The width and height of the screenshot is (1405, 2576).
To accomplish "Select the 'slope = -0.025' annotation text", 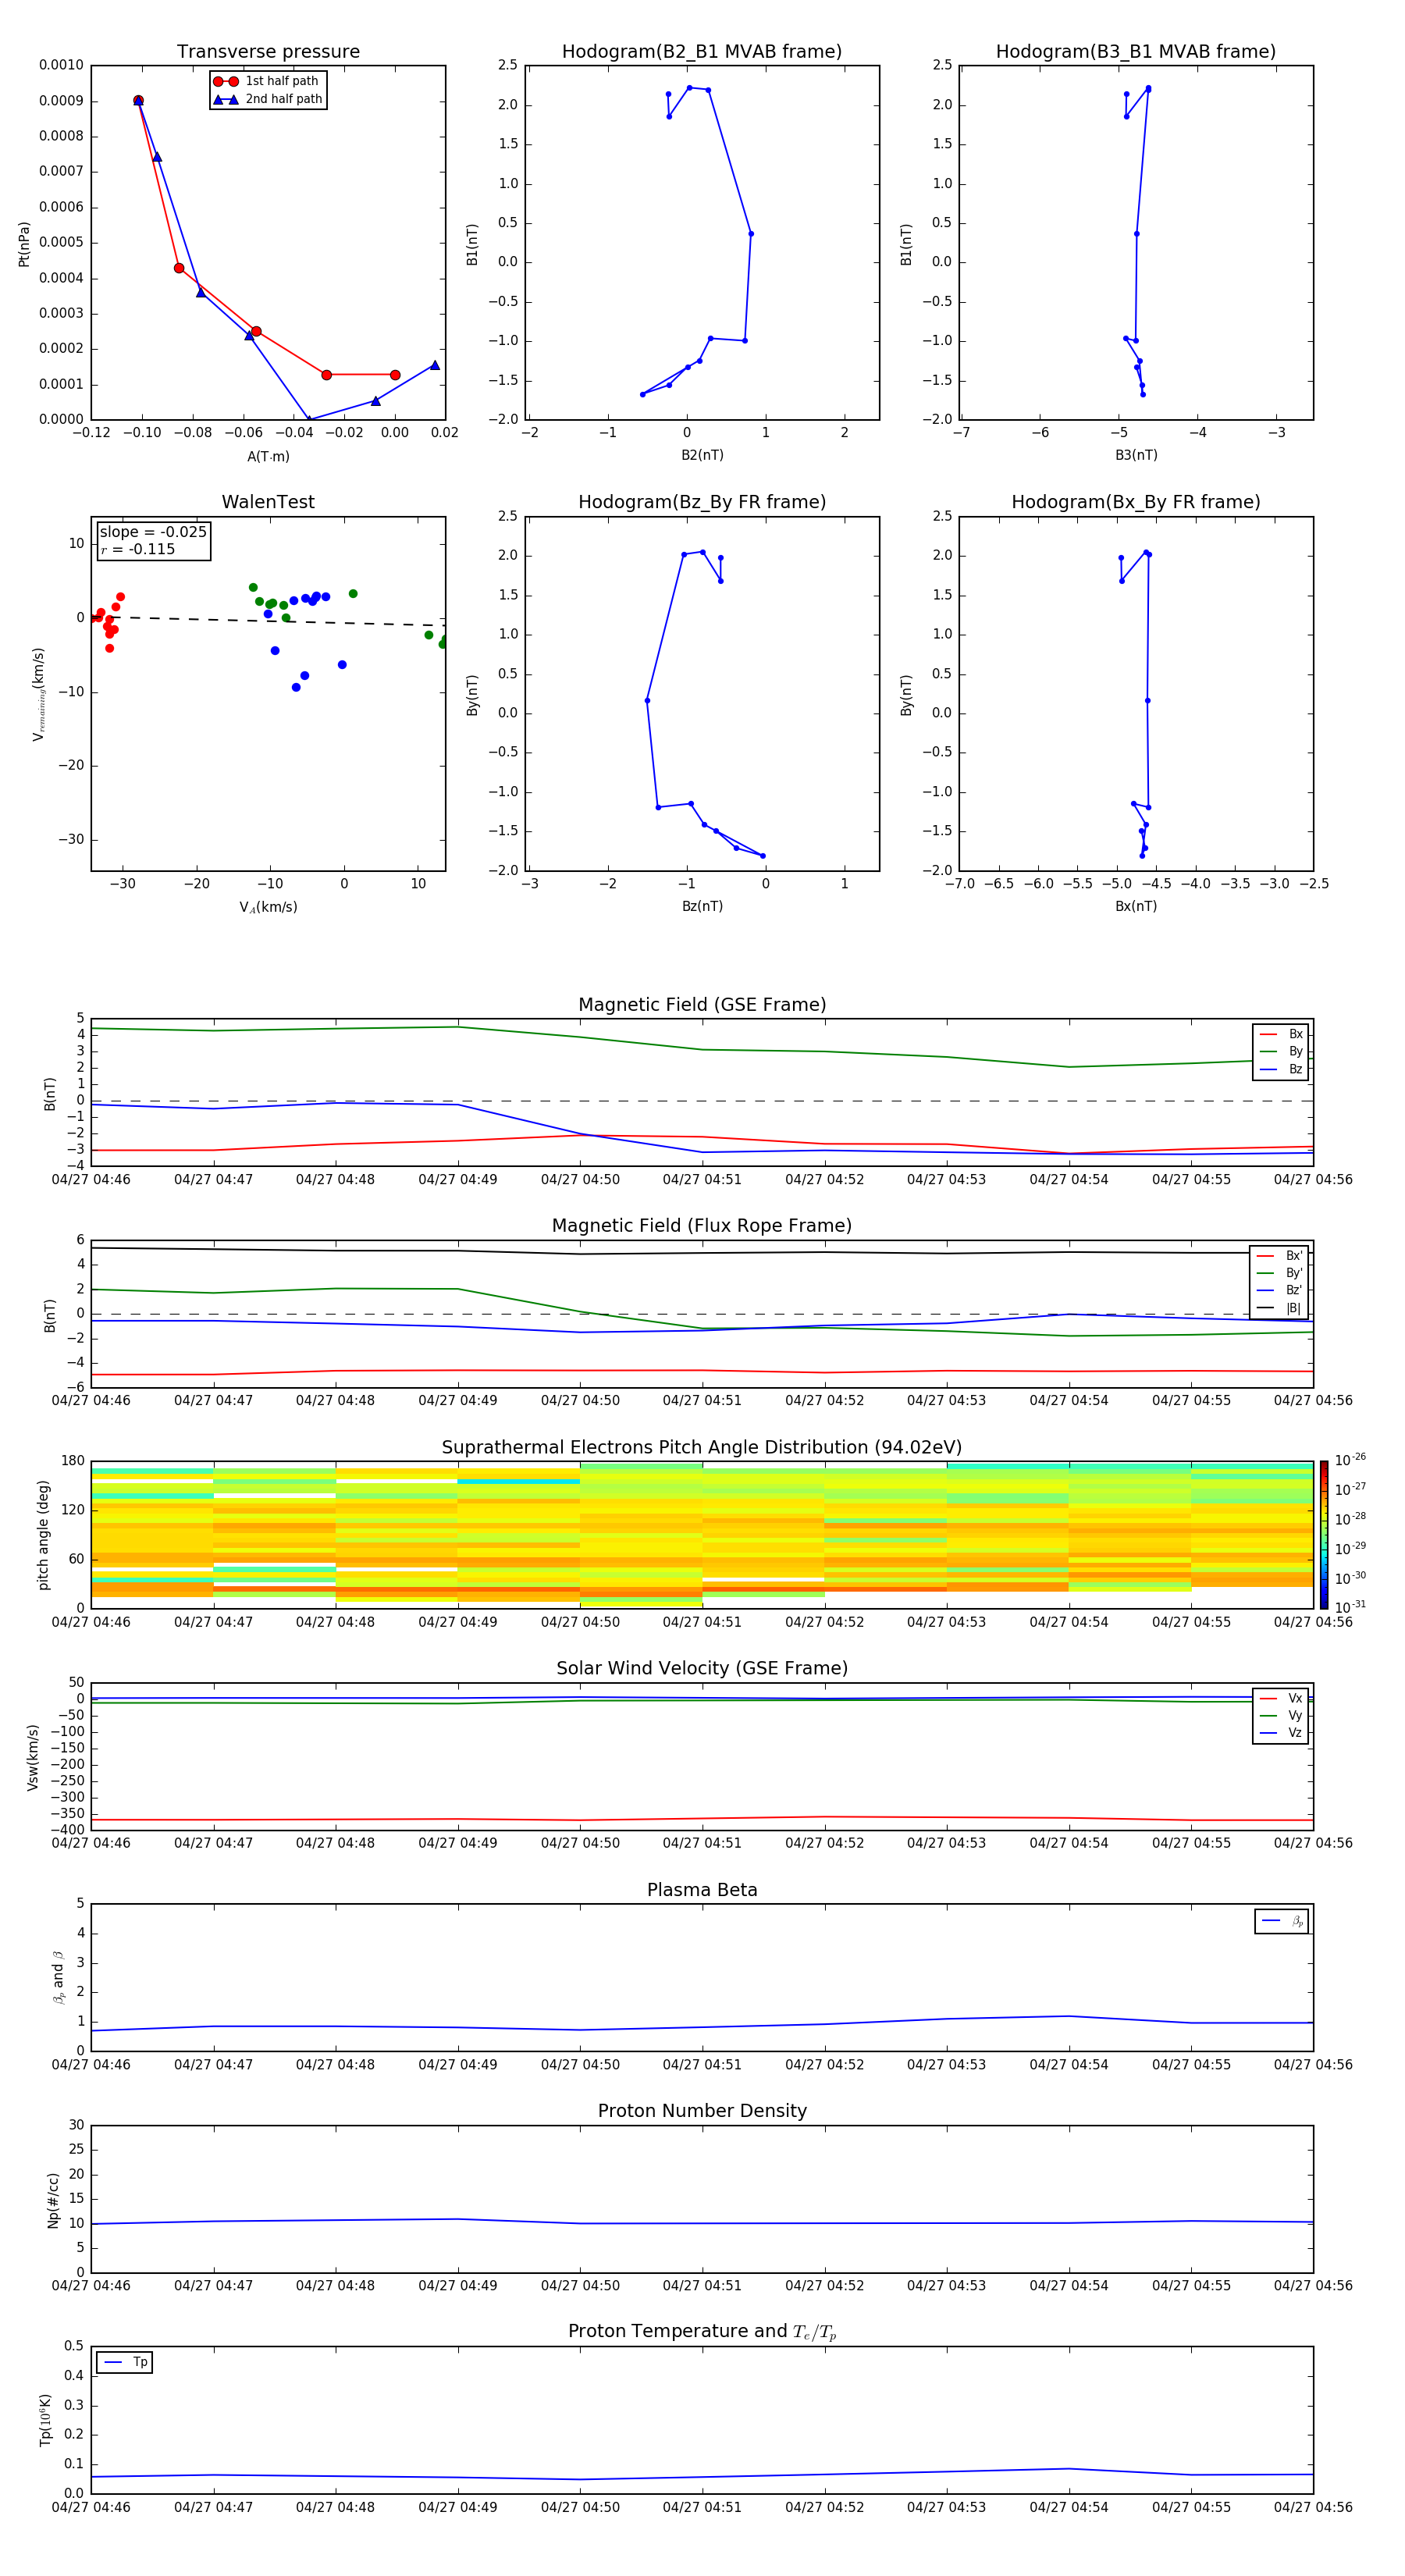I will (153, 532).
